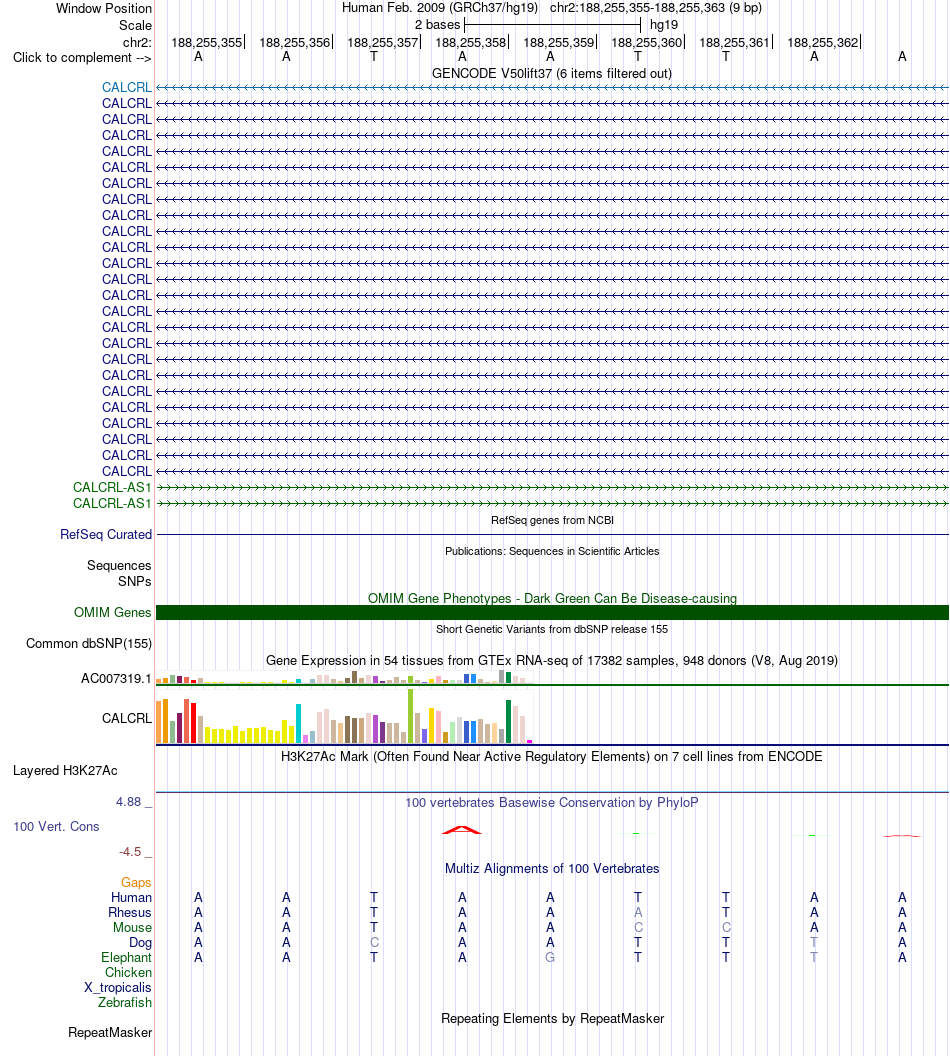Image resolution: width=950 pixels, height=1056 pixels.
Task: Click 'Short Genetic Variants from dbSNP release 155'
Action: coord(552,630)
